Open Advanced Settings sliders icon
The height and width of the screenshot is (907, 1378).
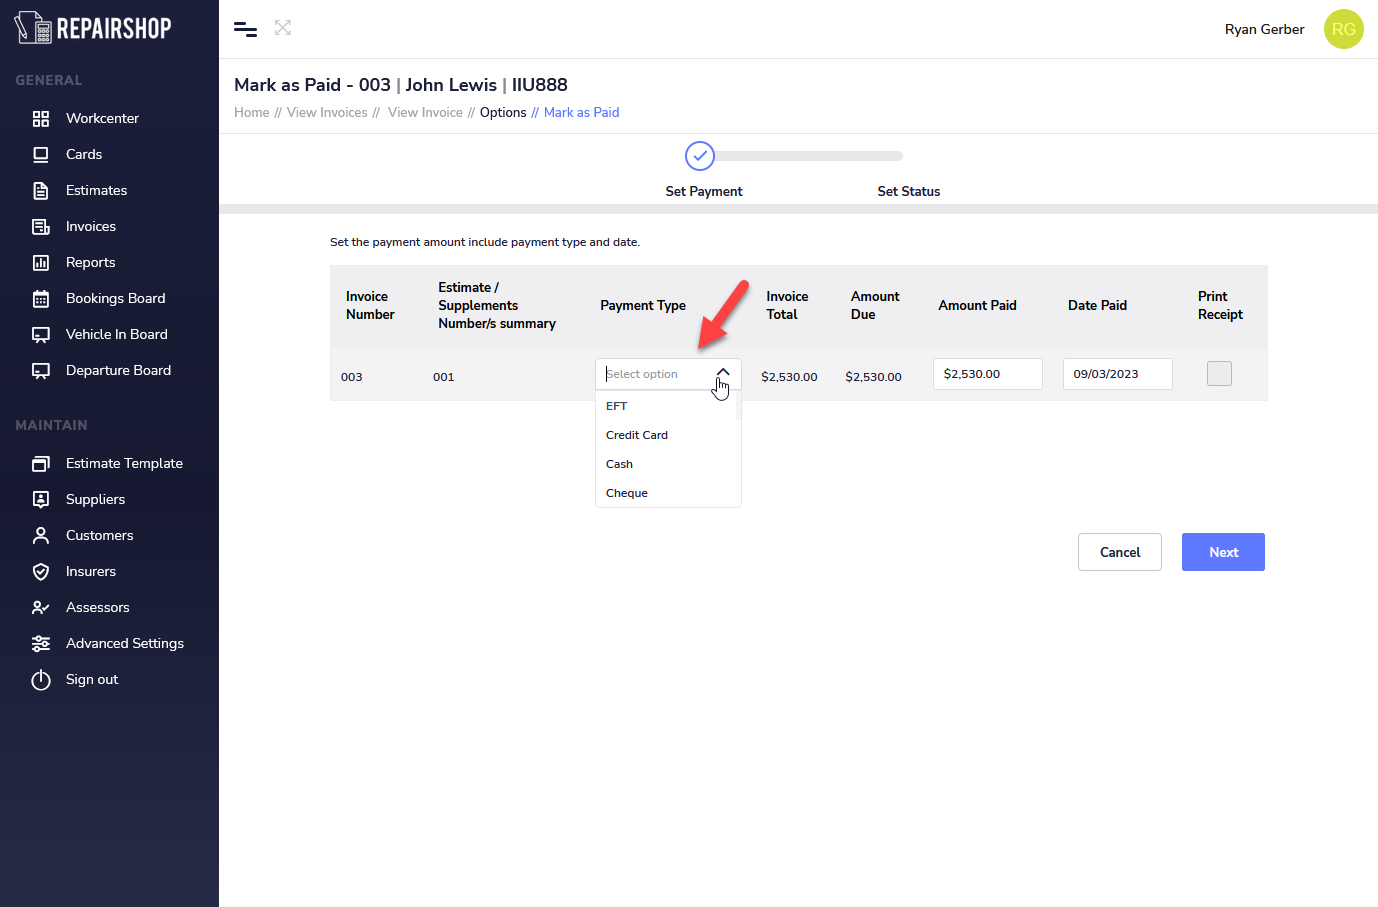coord(41,644)
